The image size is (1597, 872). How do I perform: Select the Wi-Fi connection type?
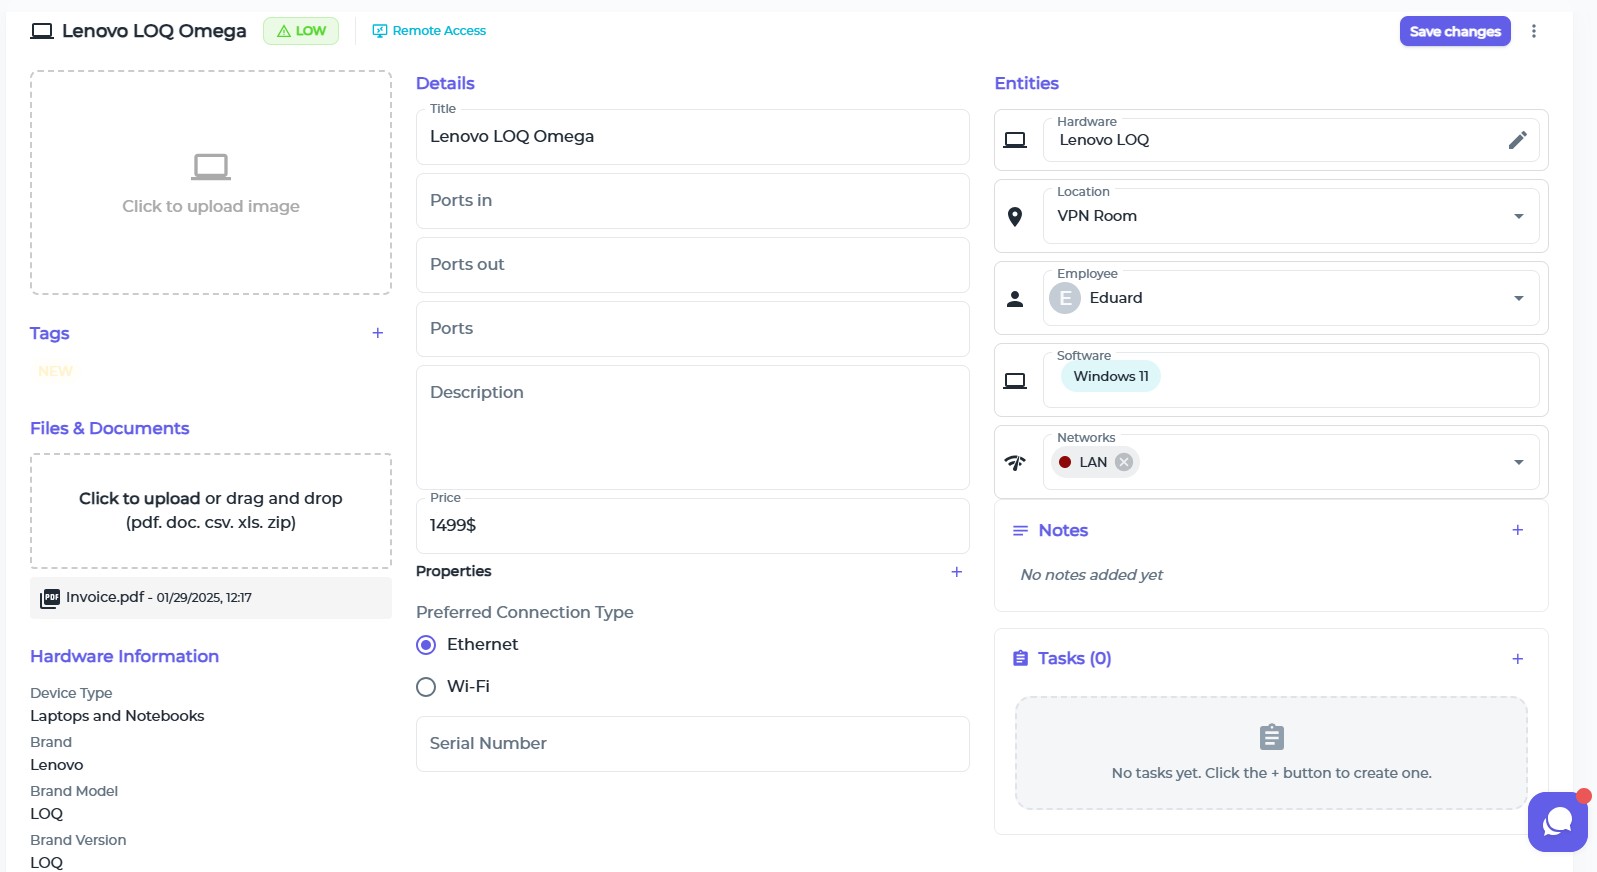426,687
